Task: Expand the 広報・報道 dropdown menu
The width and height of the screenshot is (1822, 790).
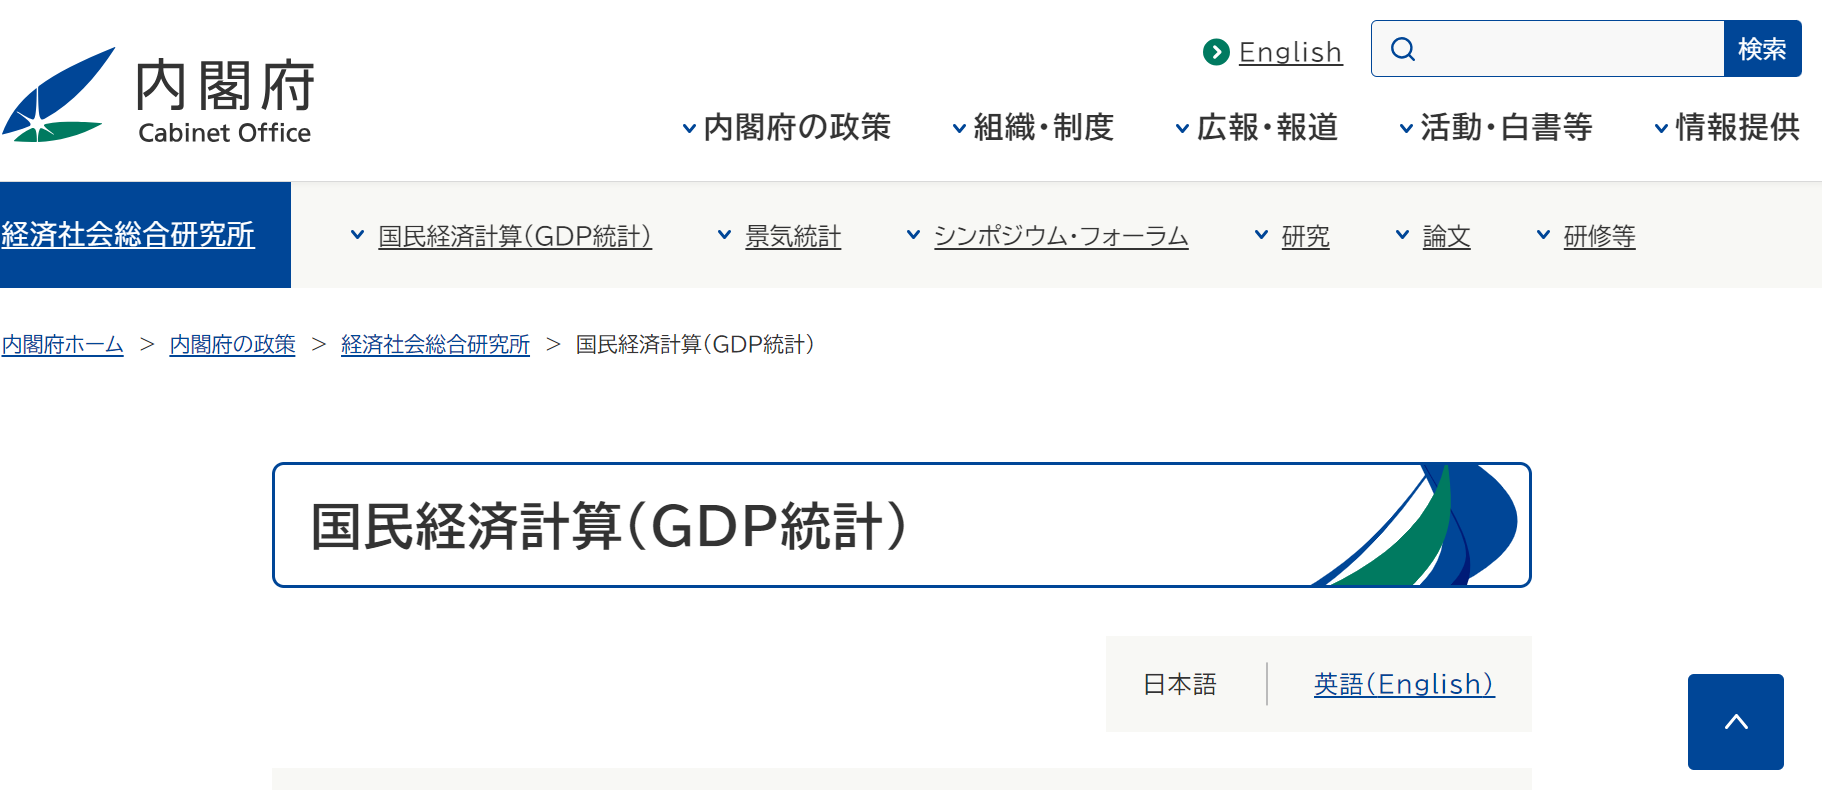Action: pos(1256,128)
